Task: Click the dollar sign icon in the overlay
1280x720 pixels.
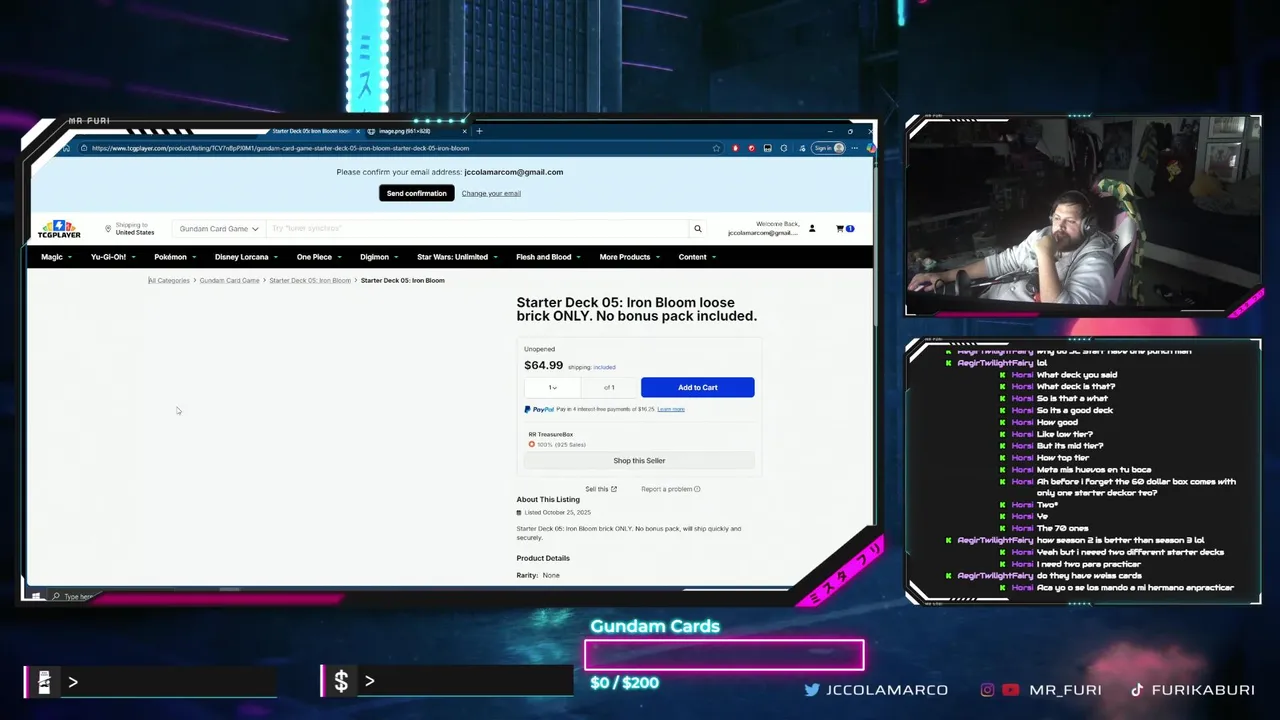Action: 341,681
